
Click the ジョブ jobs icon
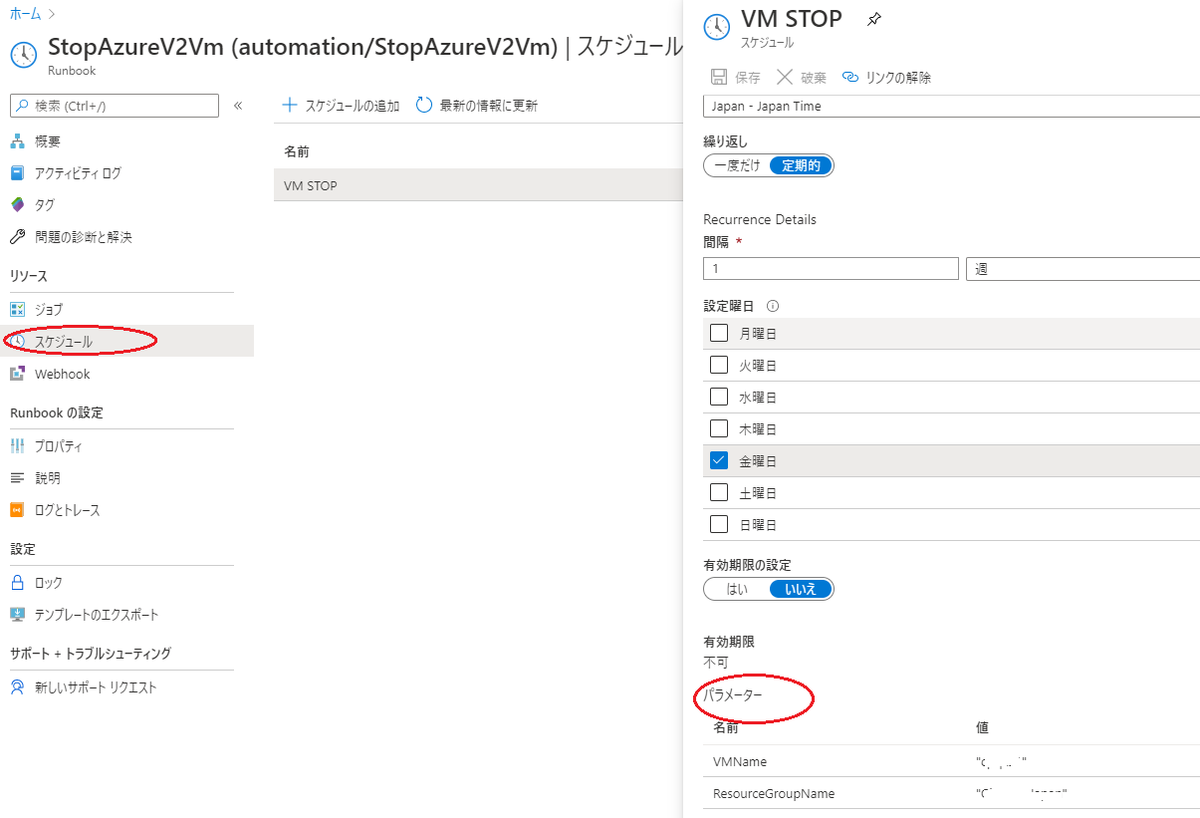[17, 309]
